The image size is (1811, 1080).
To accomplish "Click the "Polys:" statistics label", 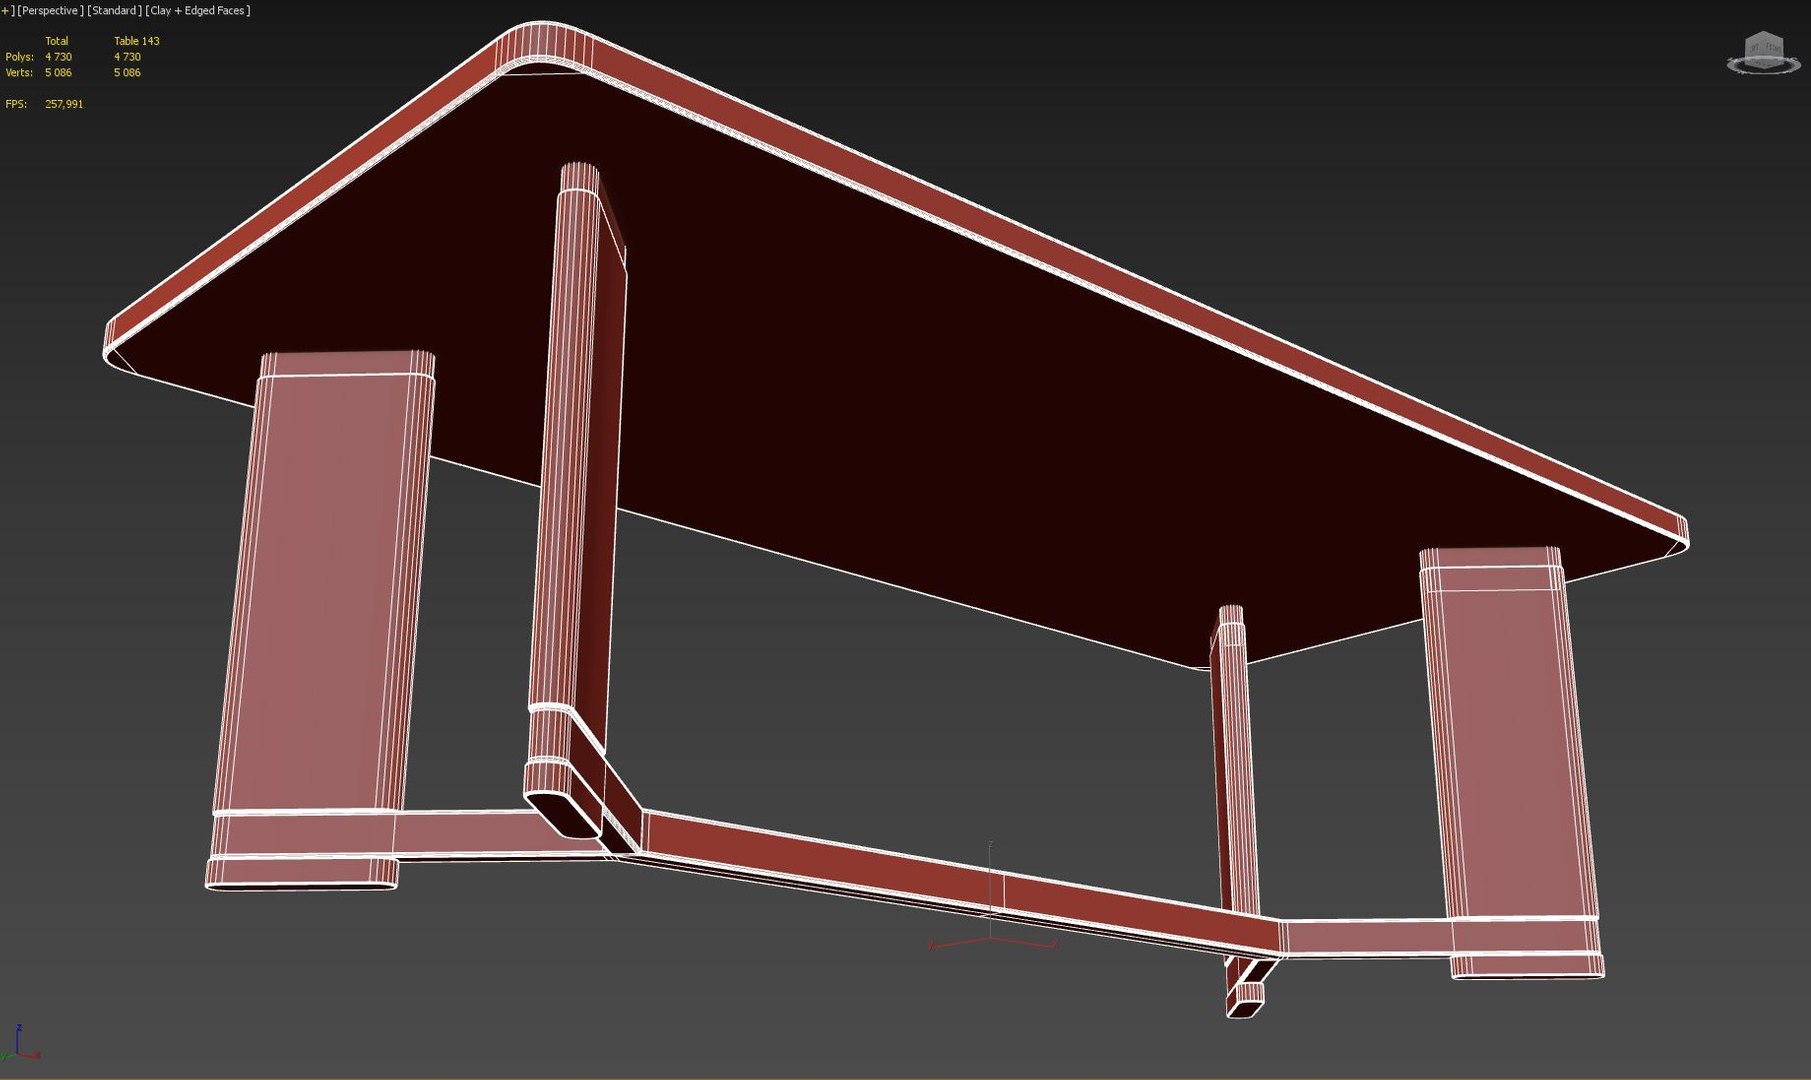I will (19, 57).
